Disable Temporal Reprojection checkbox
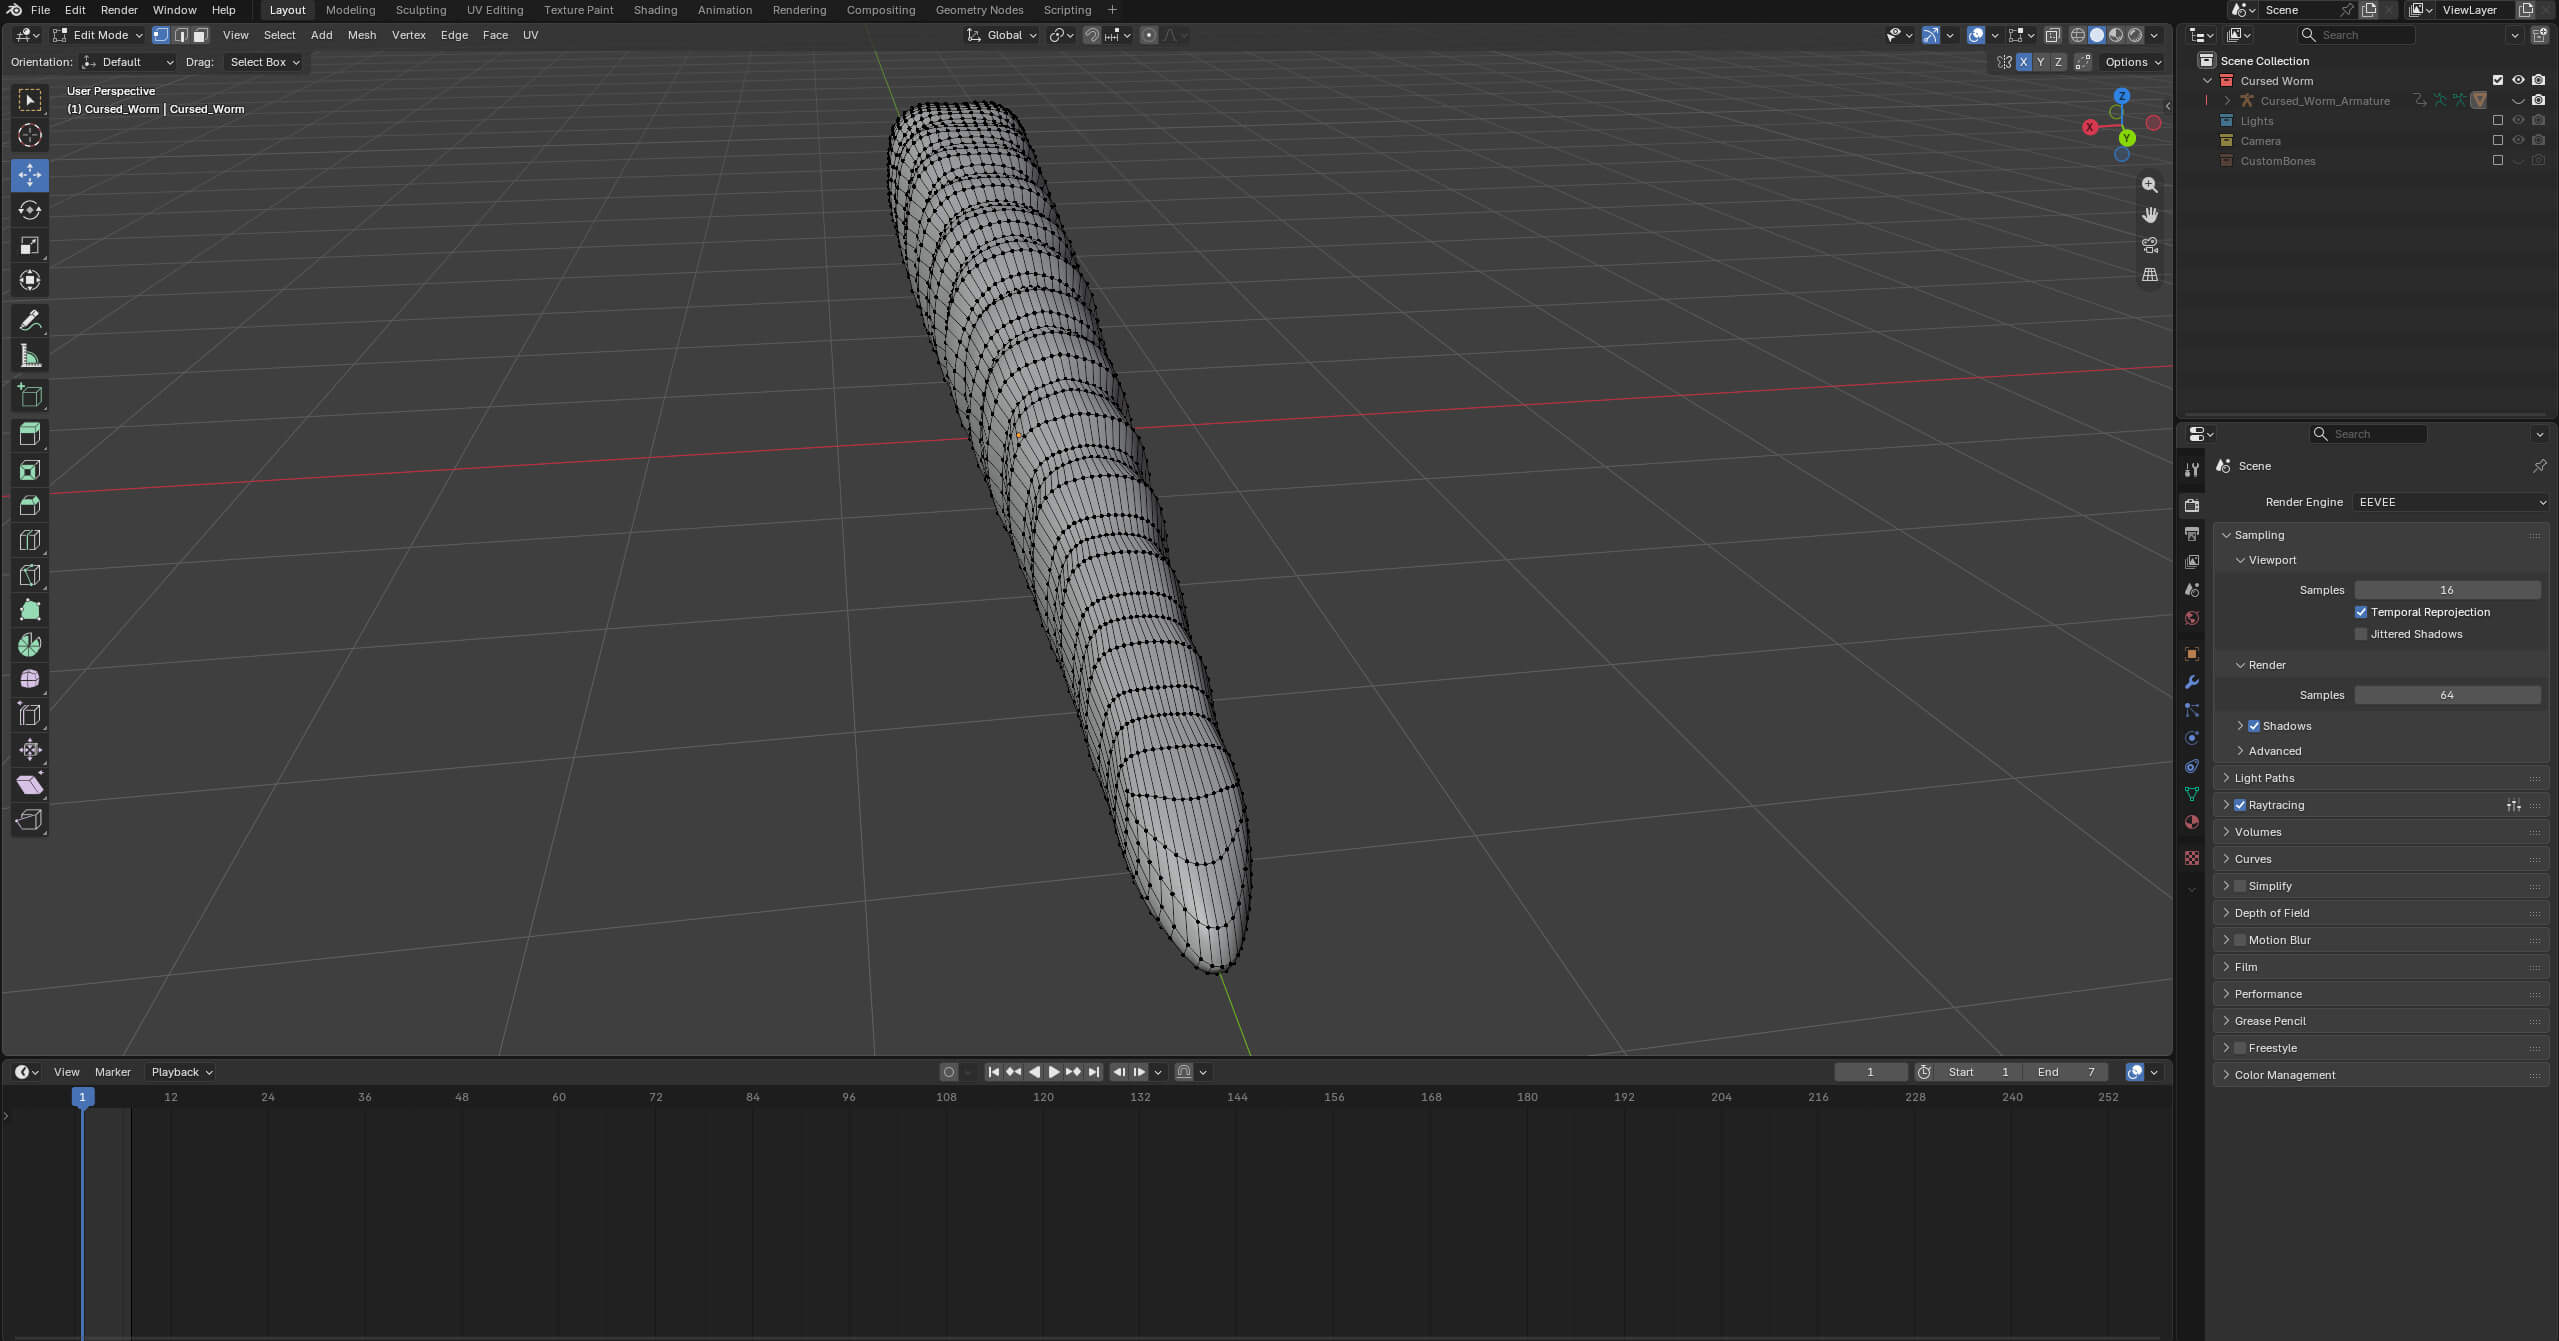Image resolution: width=2559 pixels, height=1341 pixels. pos(2361,612)
